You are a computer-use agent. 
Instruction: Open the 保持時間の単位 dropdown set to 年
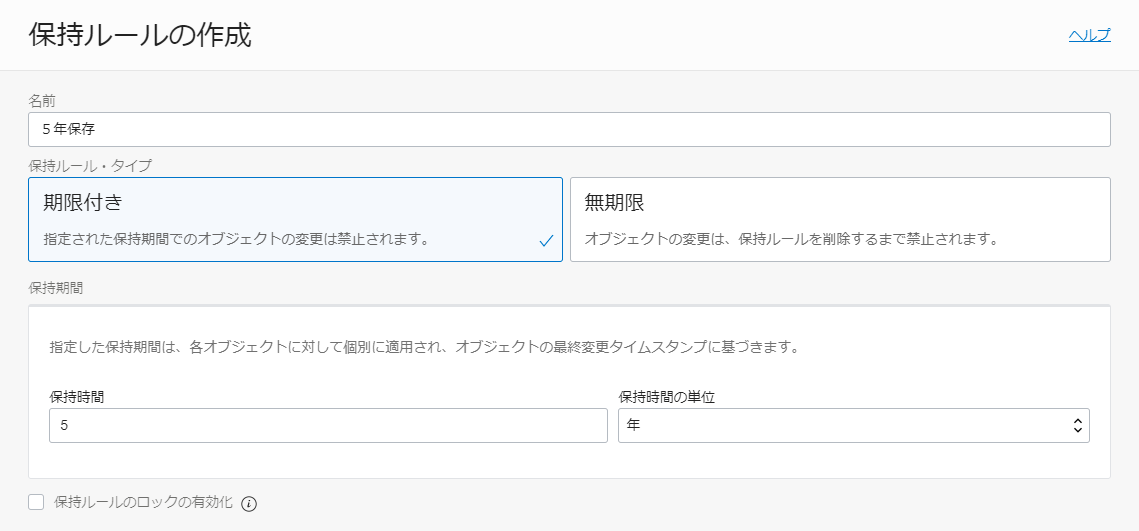[854, 425]
